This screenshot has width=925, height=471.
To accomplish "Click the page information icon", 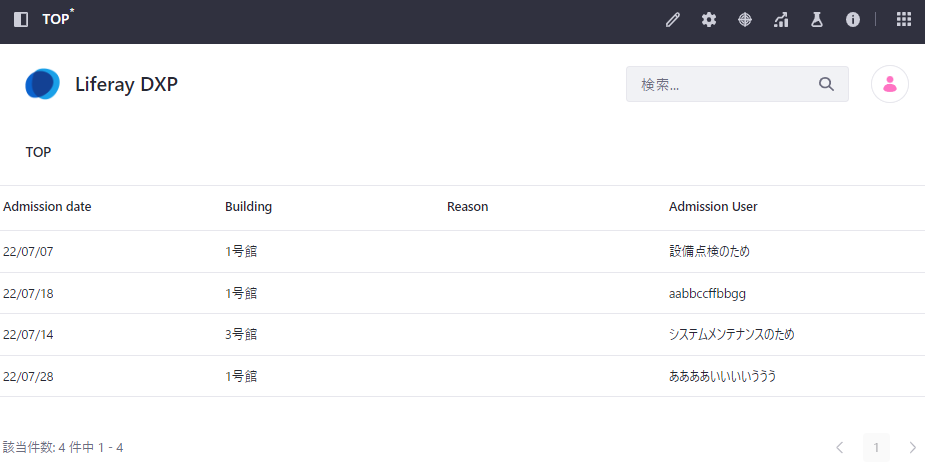I will [853, 20].
